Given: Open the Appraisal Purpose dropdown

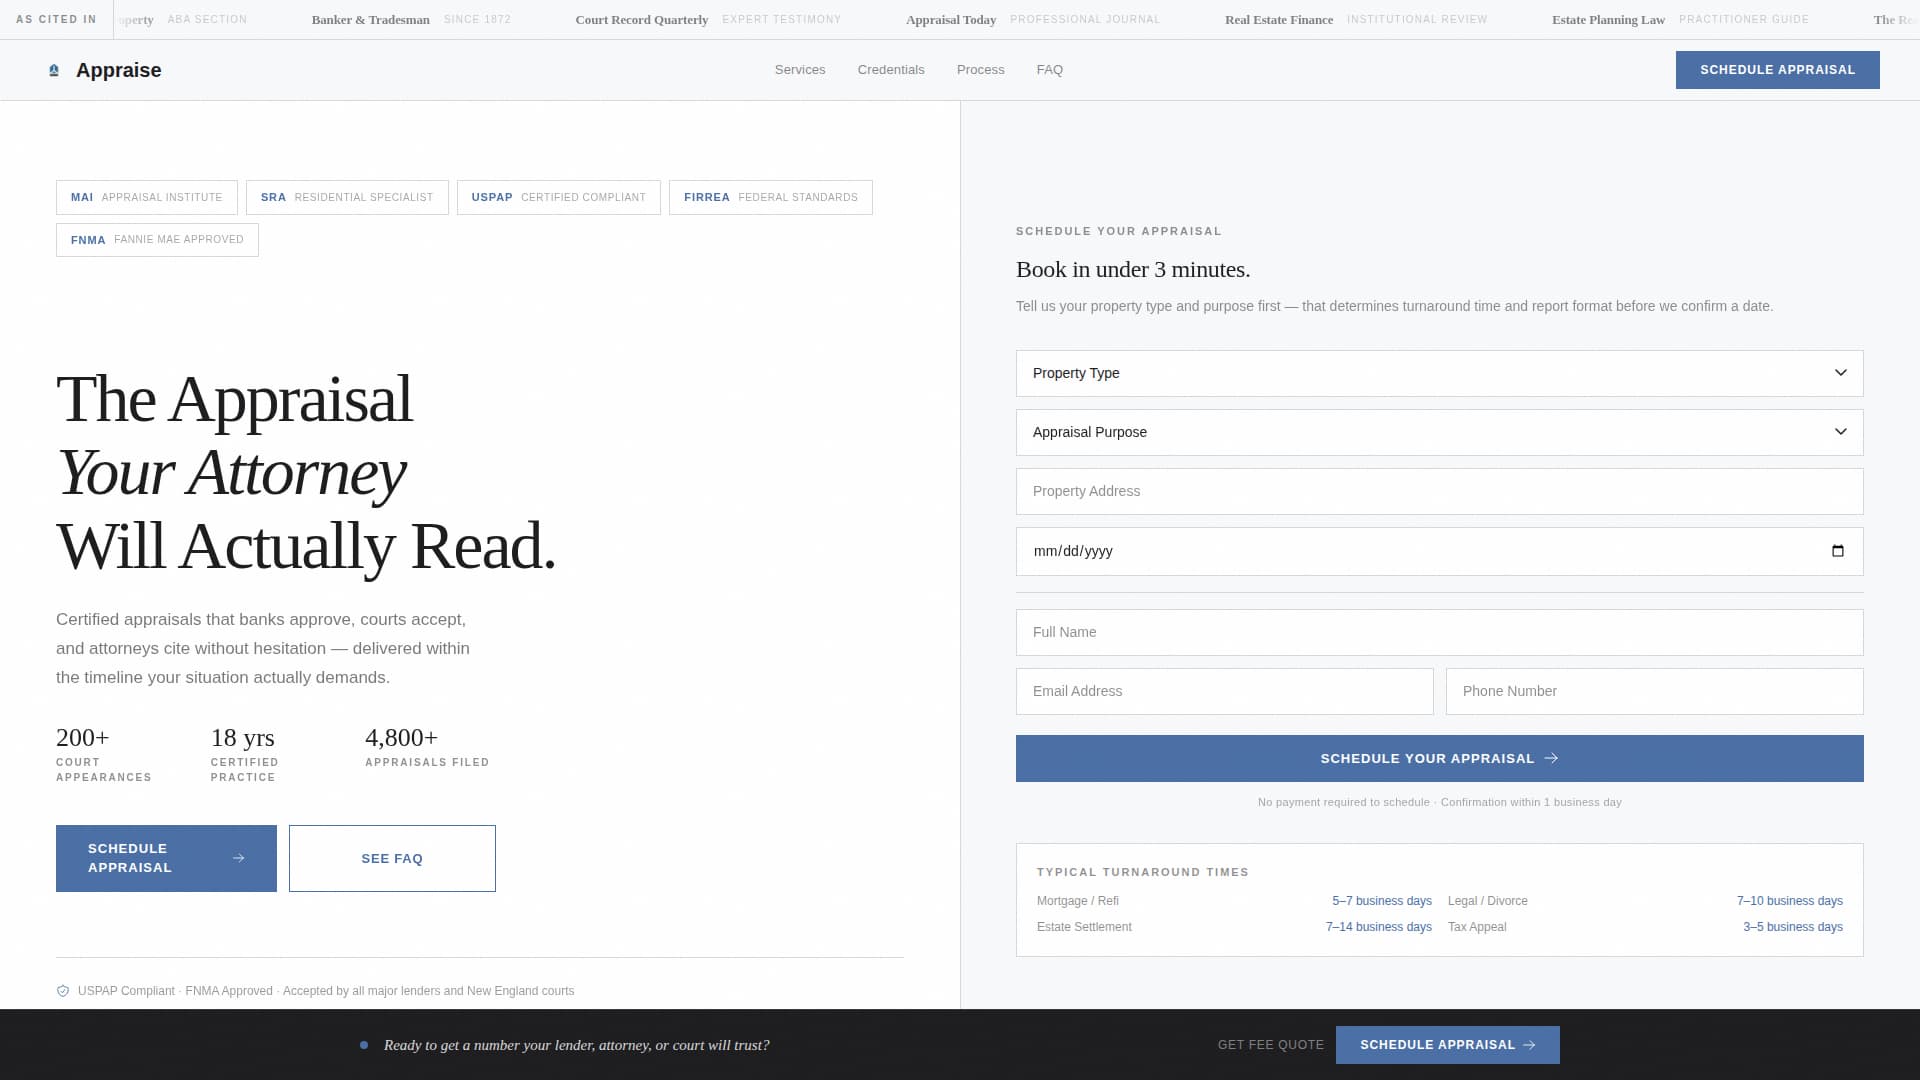Looking at the screenshot, I should click(1439, 432).
